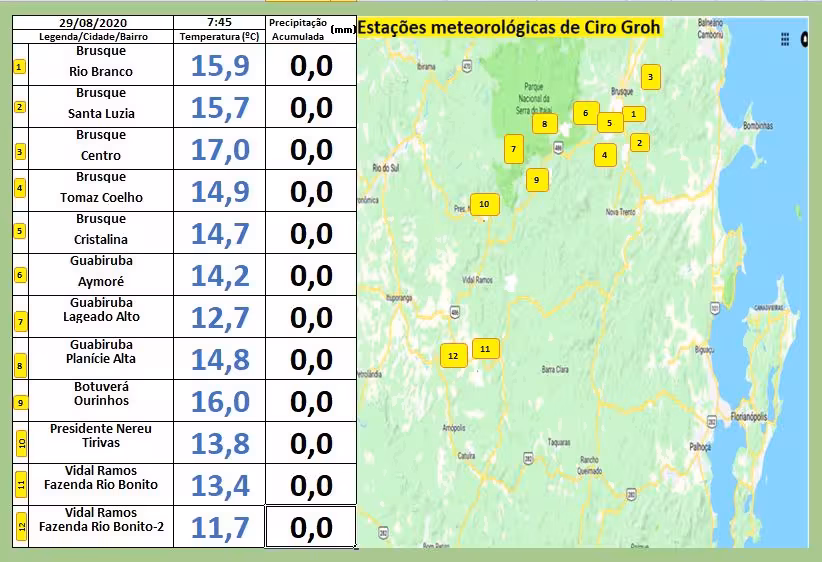The image size is (822, 562).
Task: Select map marker 11 on the map
Action: tap(485, 348)
